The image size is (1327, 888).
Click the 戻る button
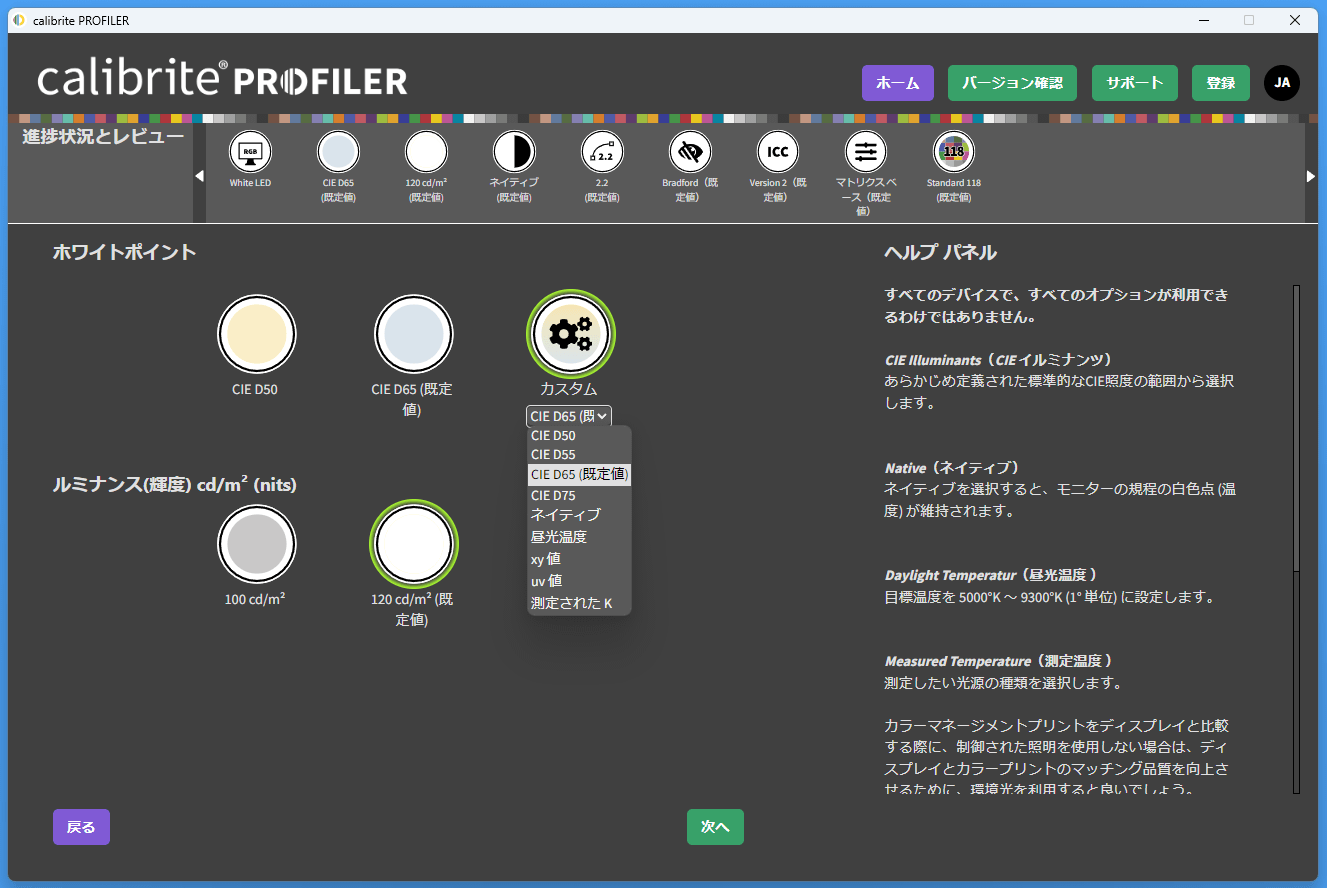point(81,827)
